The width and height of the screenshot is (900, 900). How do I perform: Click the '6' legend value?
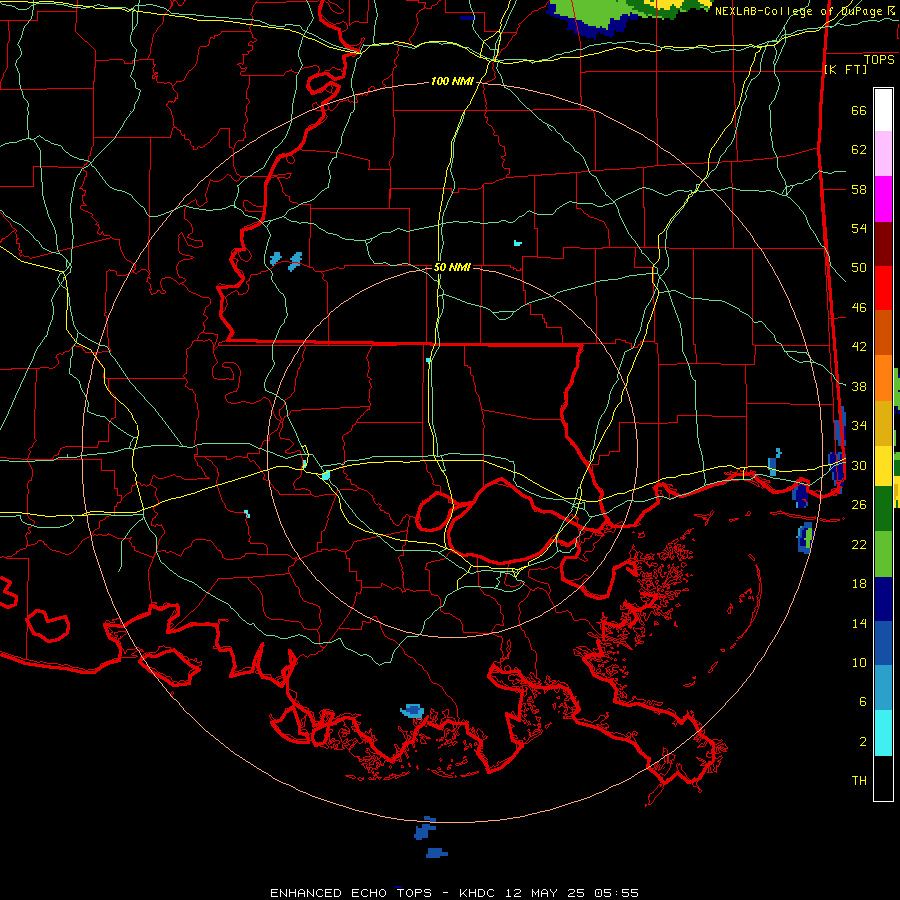point(863,702)
